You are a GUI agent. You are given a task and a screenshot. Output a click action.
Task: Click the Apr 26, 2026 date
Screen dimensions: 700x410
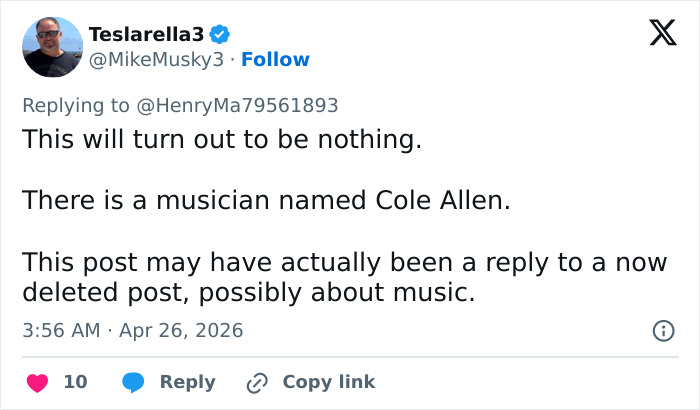click(x=182, y=330)
